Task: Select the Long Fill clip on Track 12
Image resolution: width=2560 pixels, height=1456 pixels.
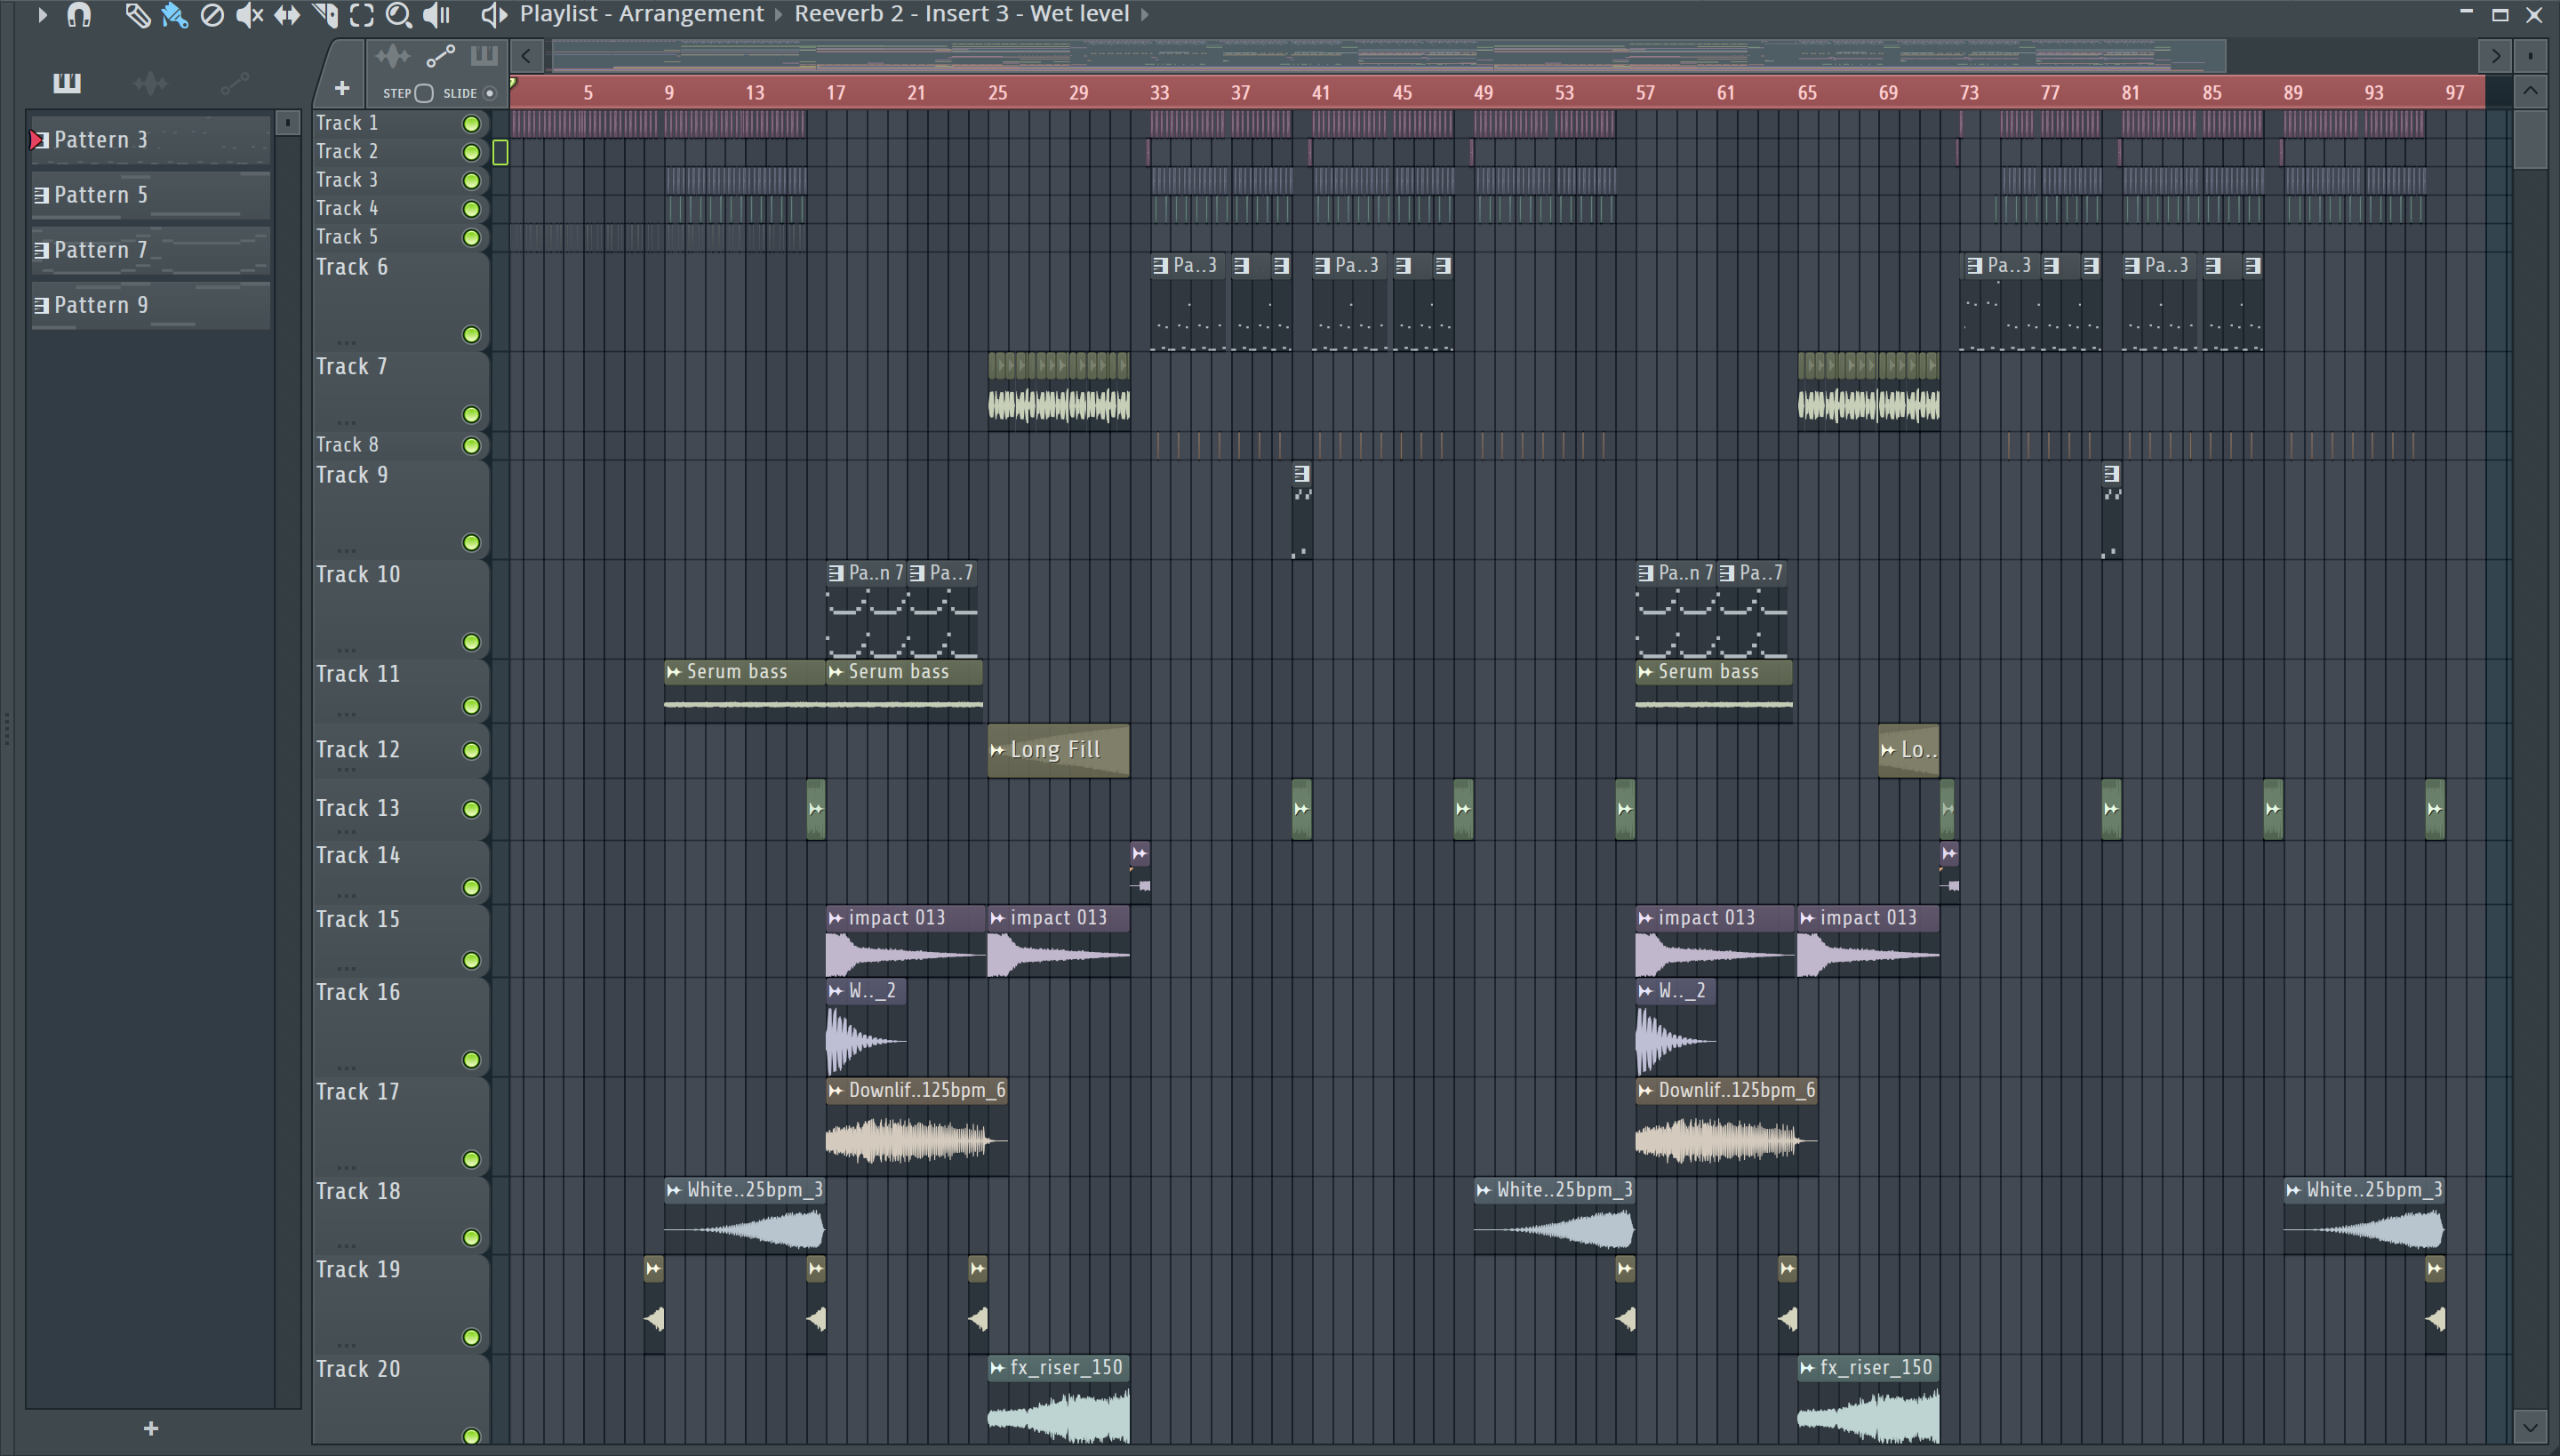Action: coord(1058,750)
